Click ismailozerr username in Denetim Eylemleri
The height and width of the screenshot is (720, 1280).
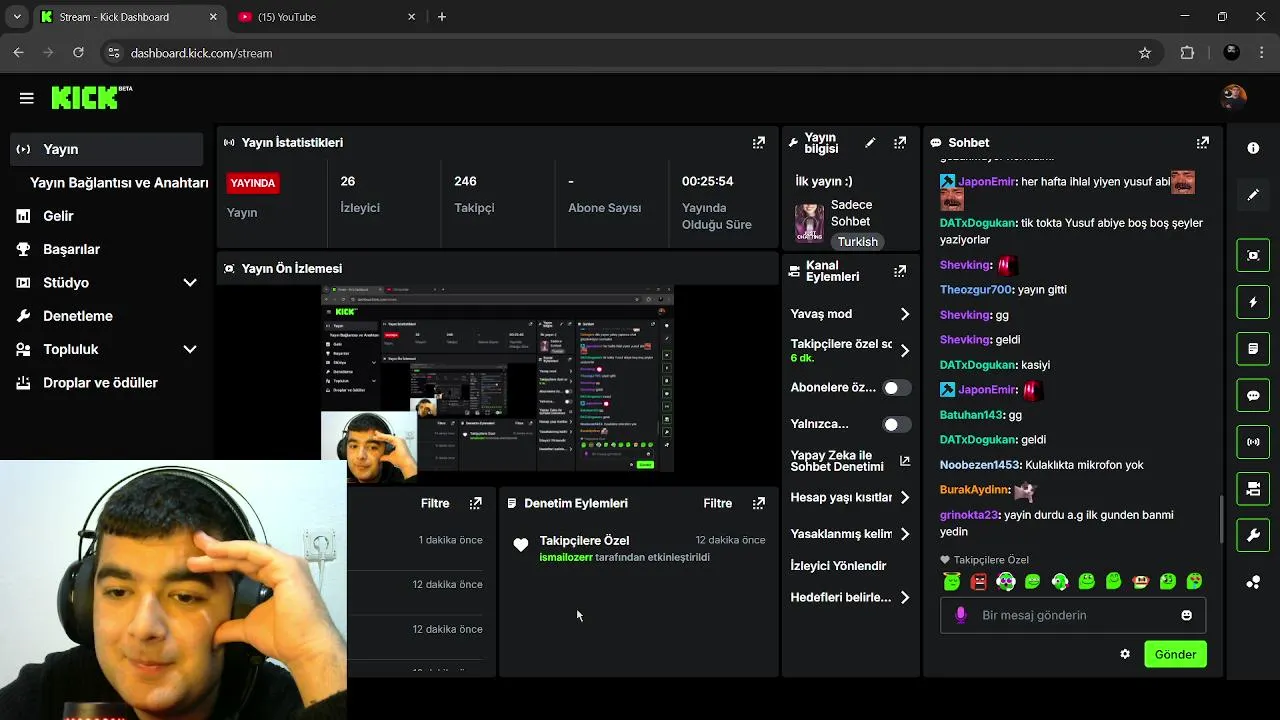coord(566,557)
